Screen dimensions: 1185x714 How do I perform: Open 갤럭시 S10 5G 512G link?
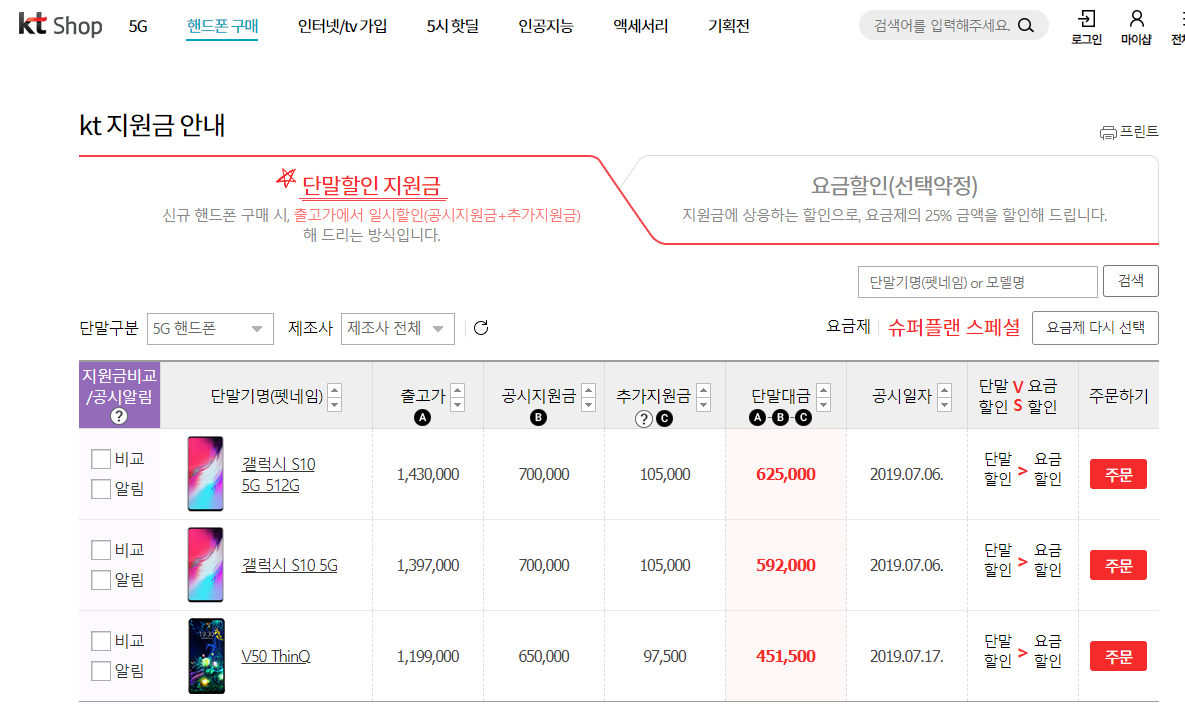[278, 474]
